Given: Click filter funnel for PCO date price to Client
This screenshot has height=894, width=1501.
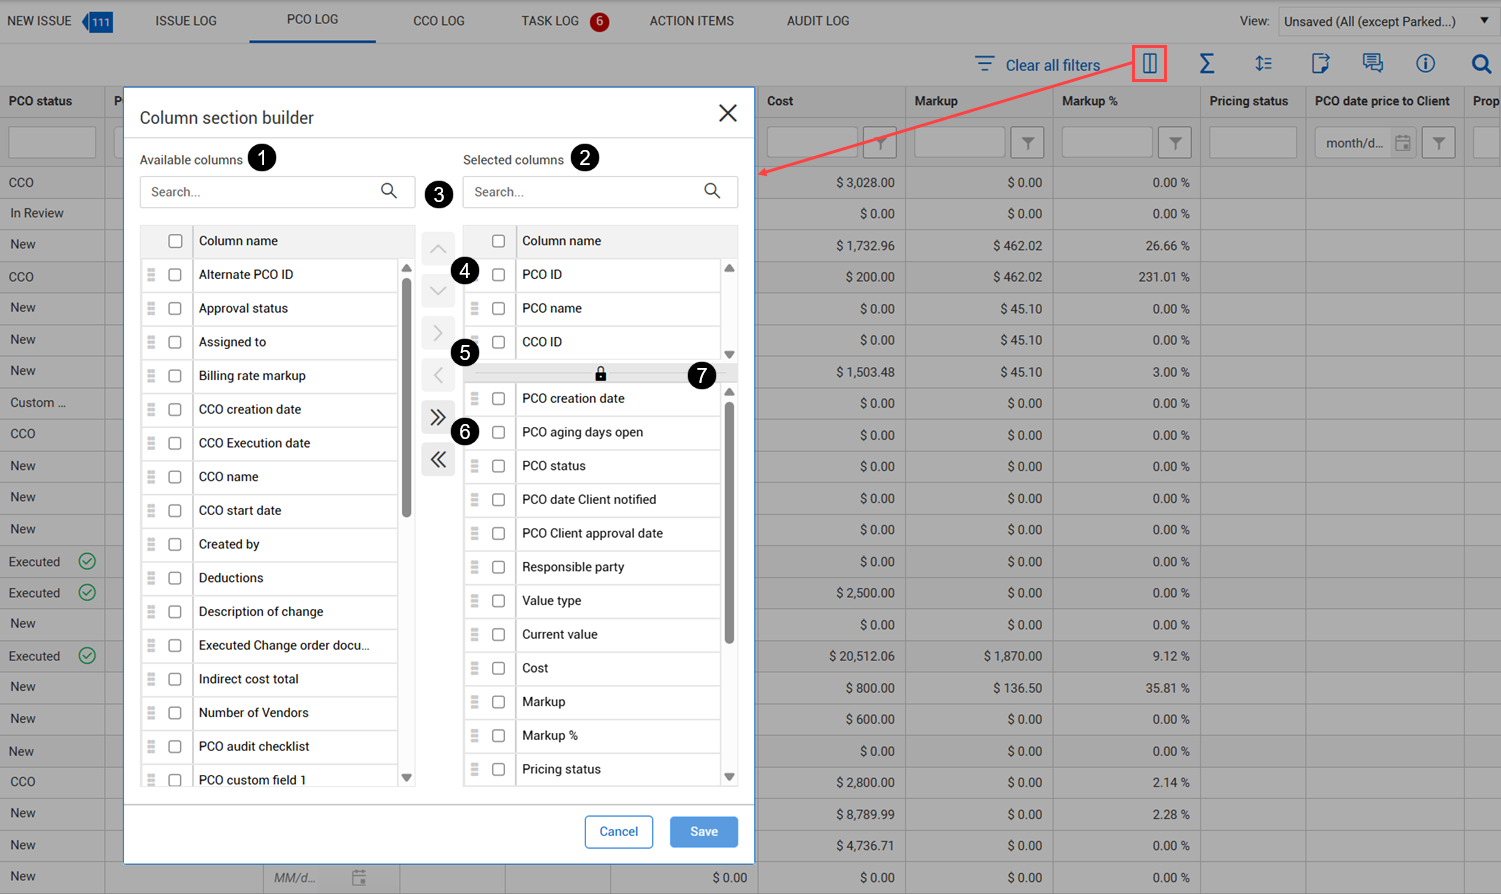Looking at the screenshot, I should click(1439, 143).
